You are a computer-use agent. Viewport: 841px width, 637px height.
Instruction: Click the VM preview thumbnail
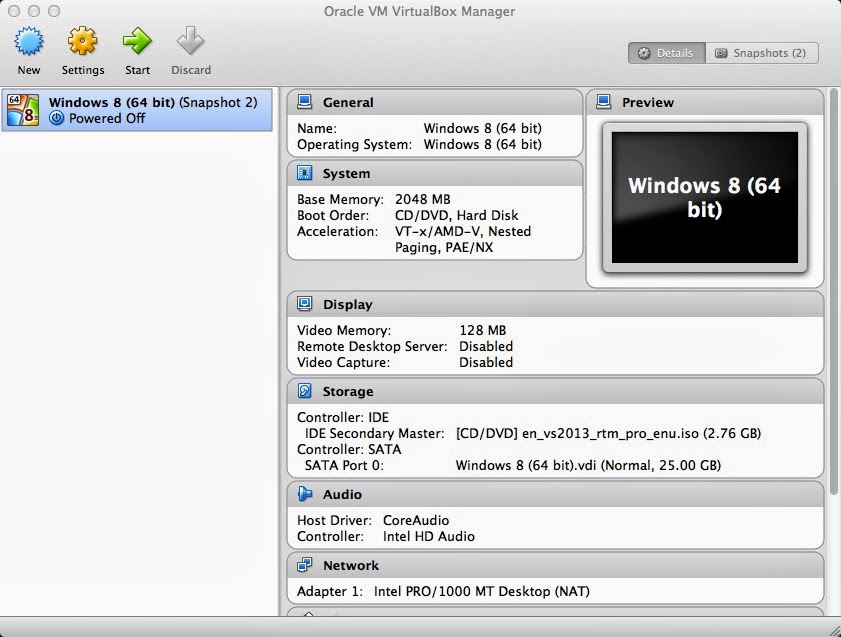pos(705,198)
